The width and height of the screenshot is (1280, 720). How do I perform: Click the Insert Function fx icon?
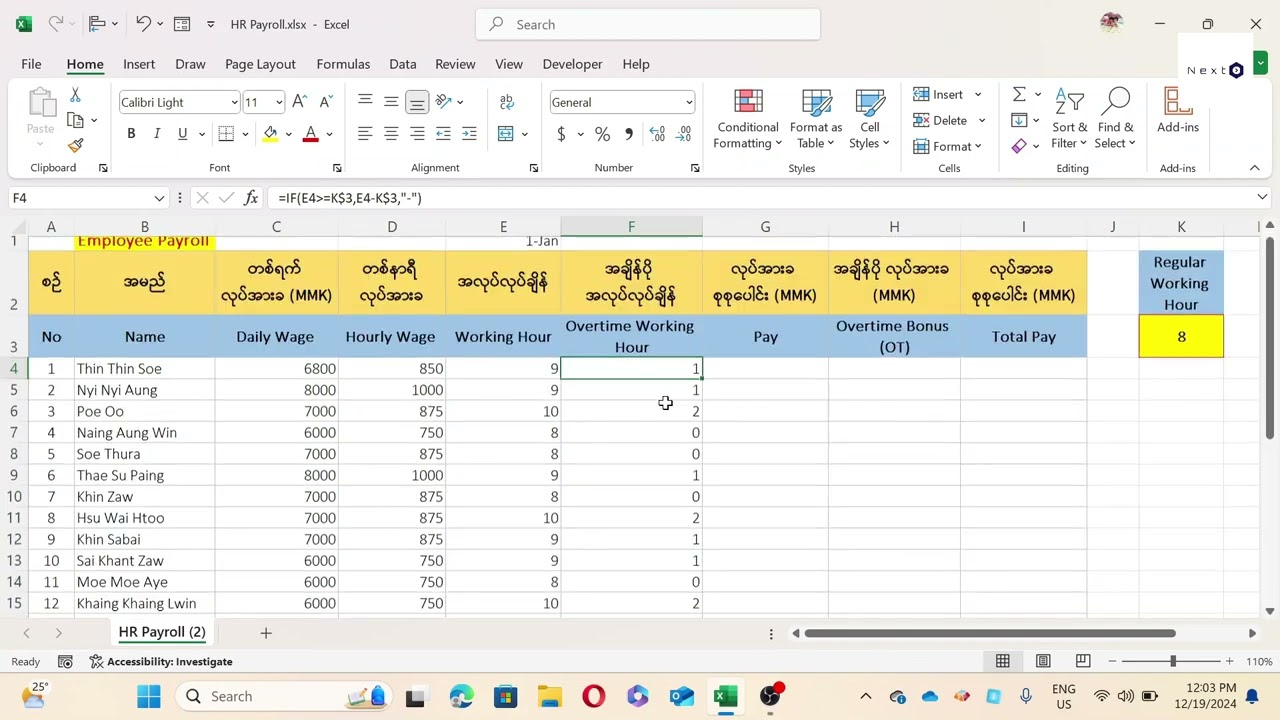click(251, 198)
